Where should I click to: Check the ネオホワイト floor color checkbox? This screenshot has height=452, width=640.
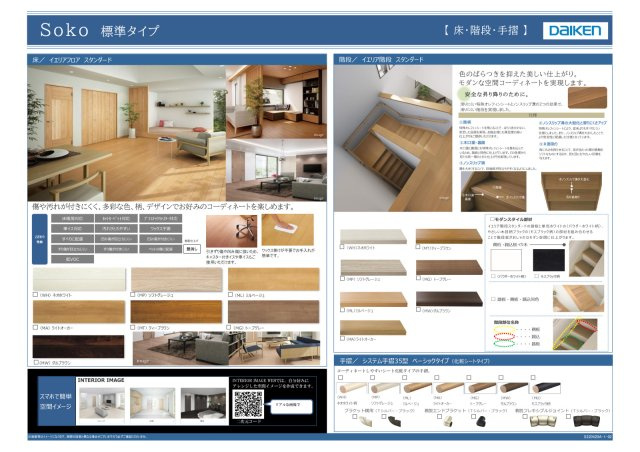click(36, 294)
